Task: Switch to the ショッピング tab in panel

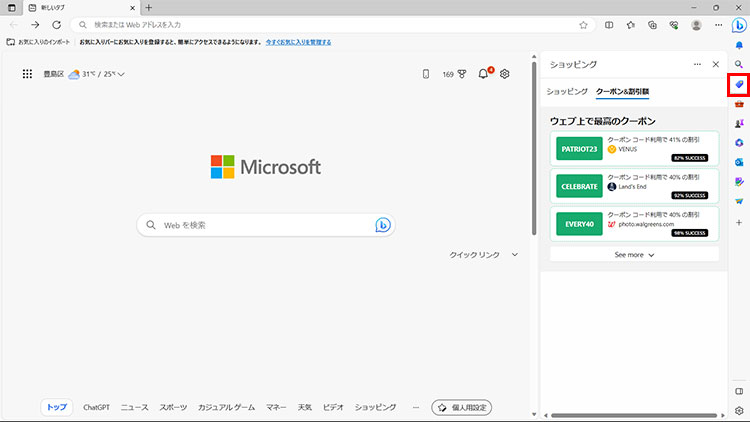Action: [x=567, y=91]
